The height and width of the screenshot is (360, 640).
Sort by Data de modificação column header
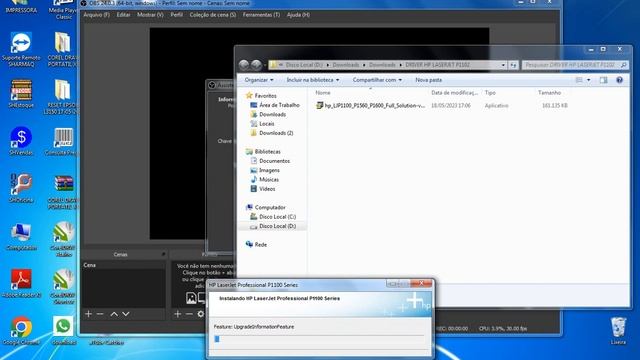tap(455, 93)
